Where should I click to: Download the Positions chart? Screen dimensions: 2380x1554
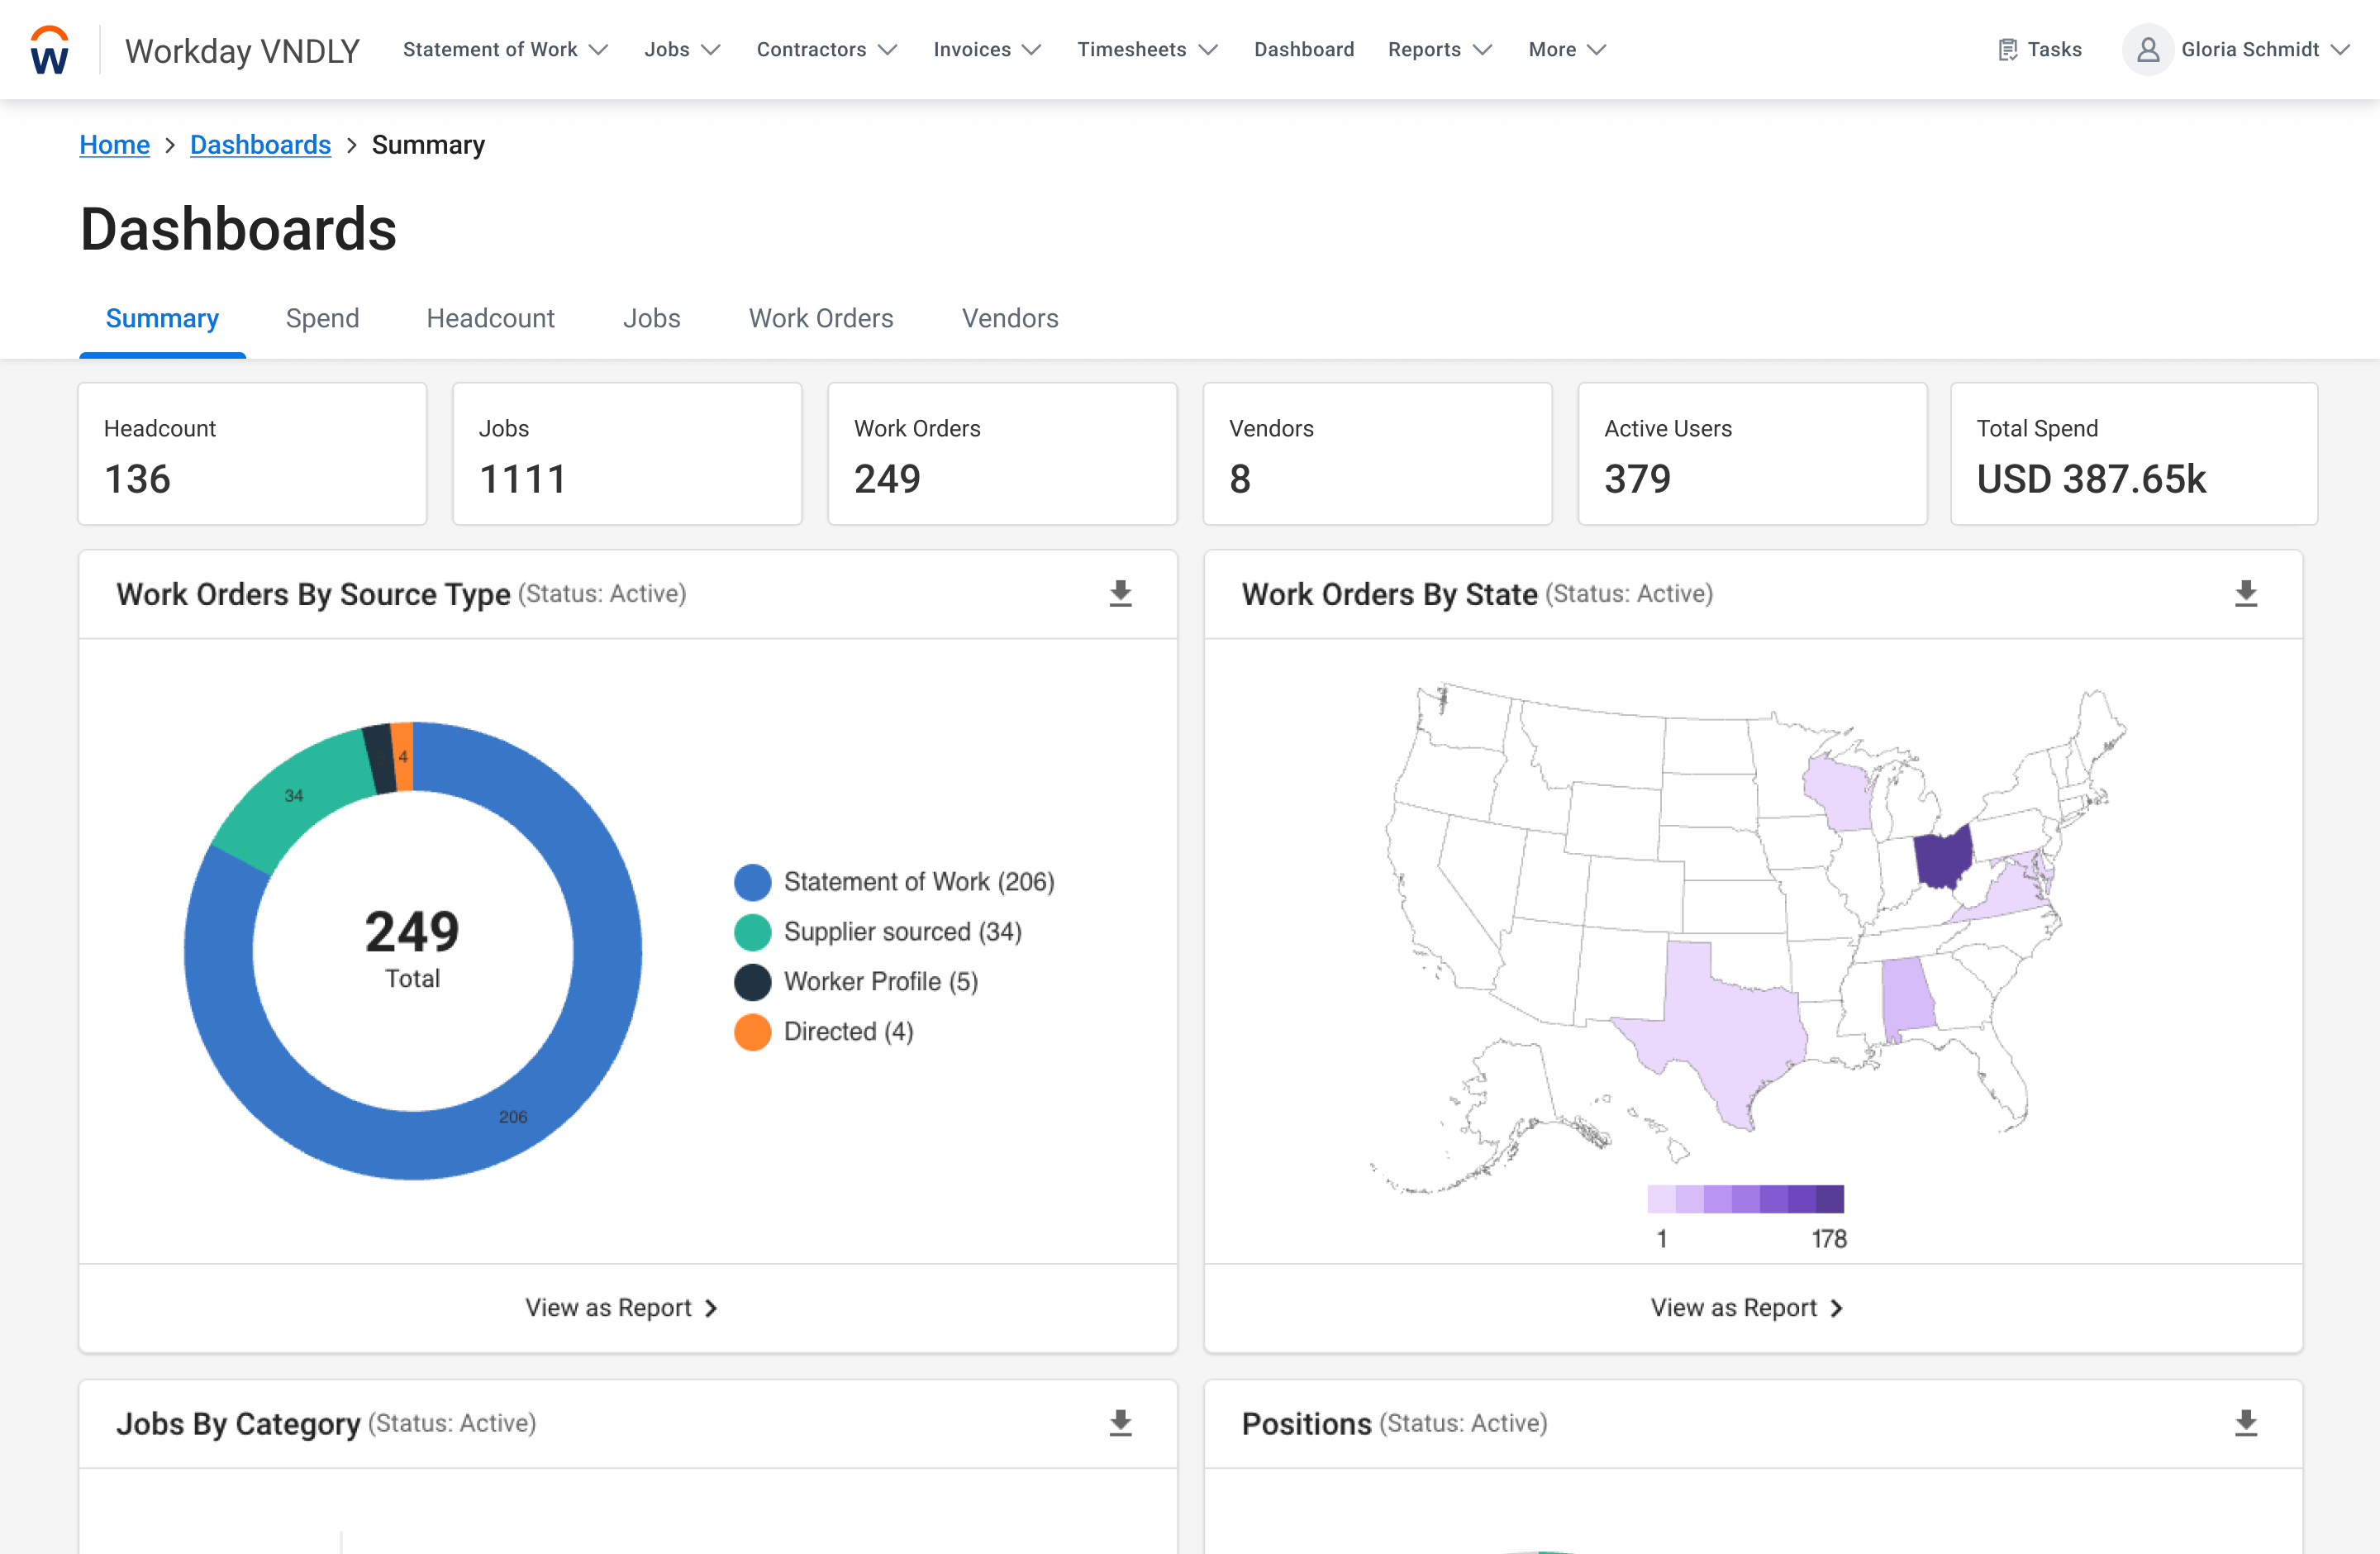2245,1423
